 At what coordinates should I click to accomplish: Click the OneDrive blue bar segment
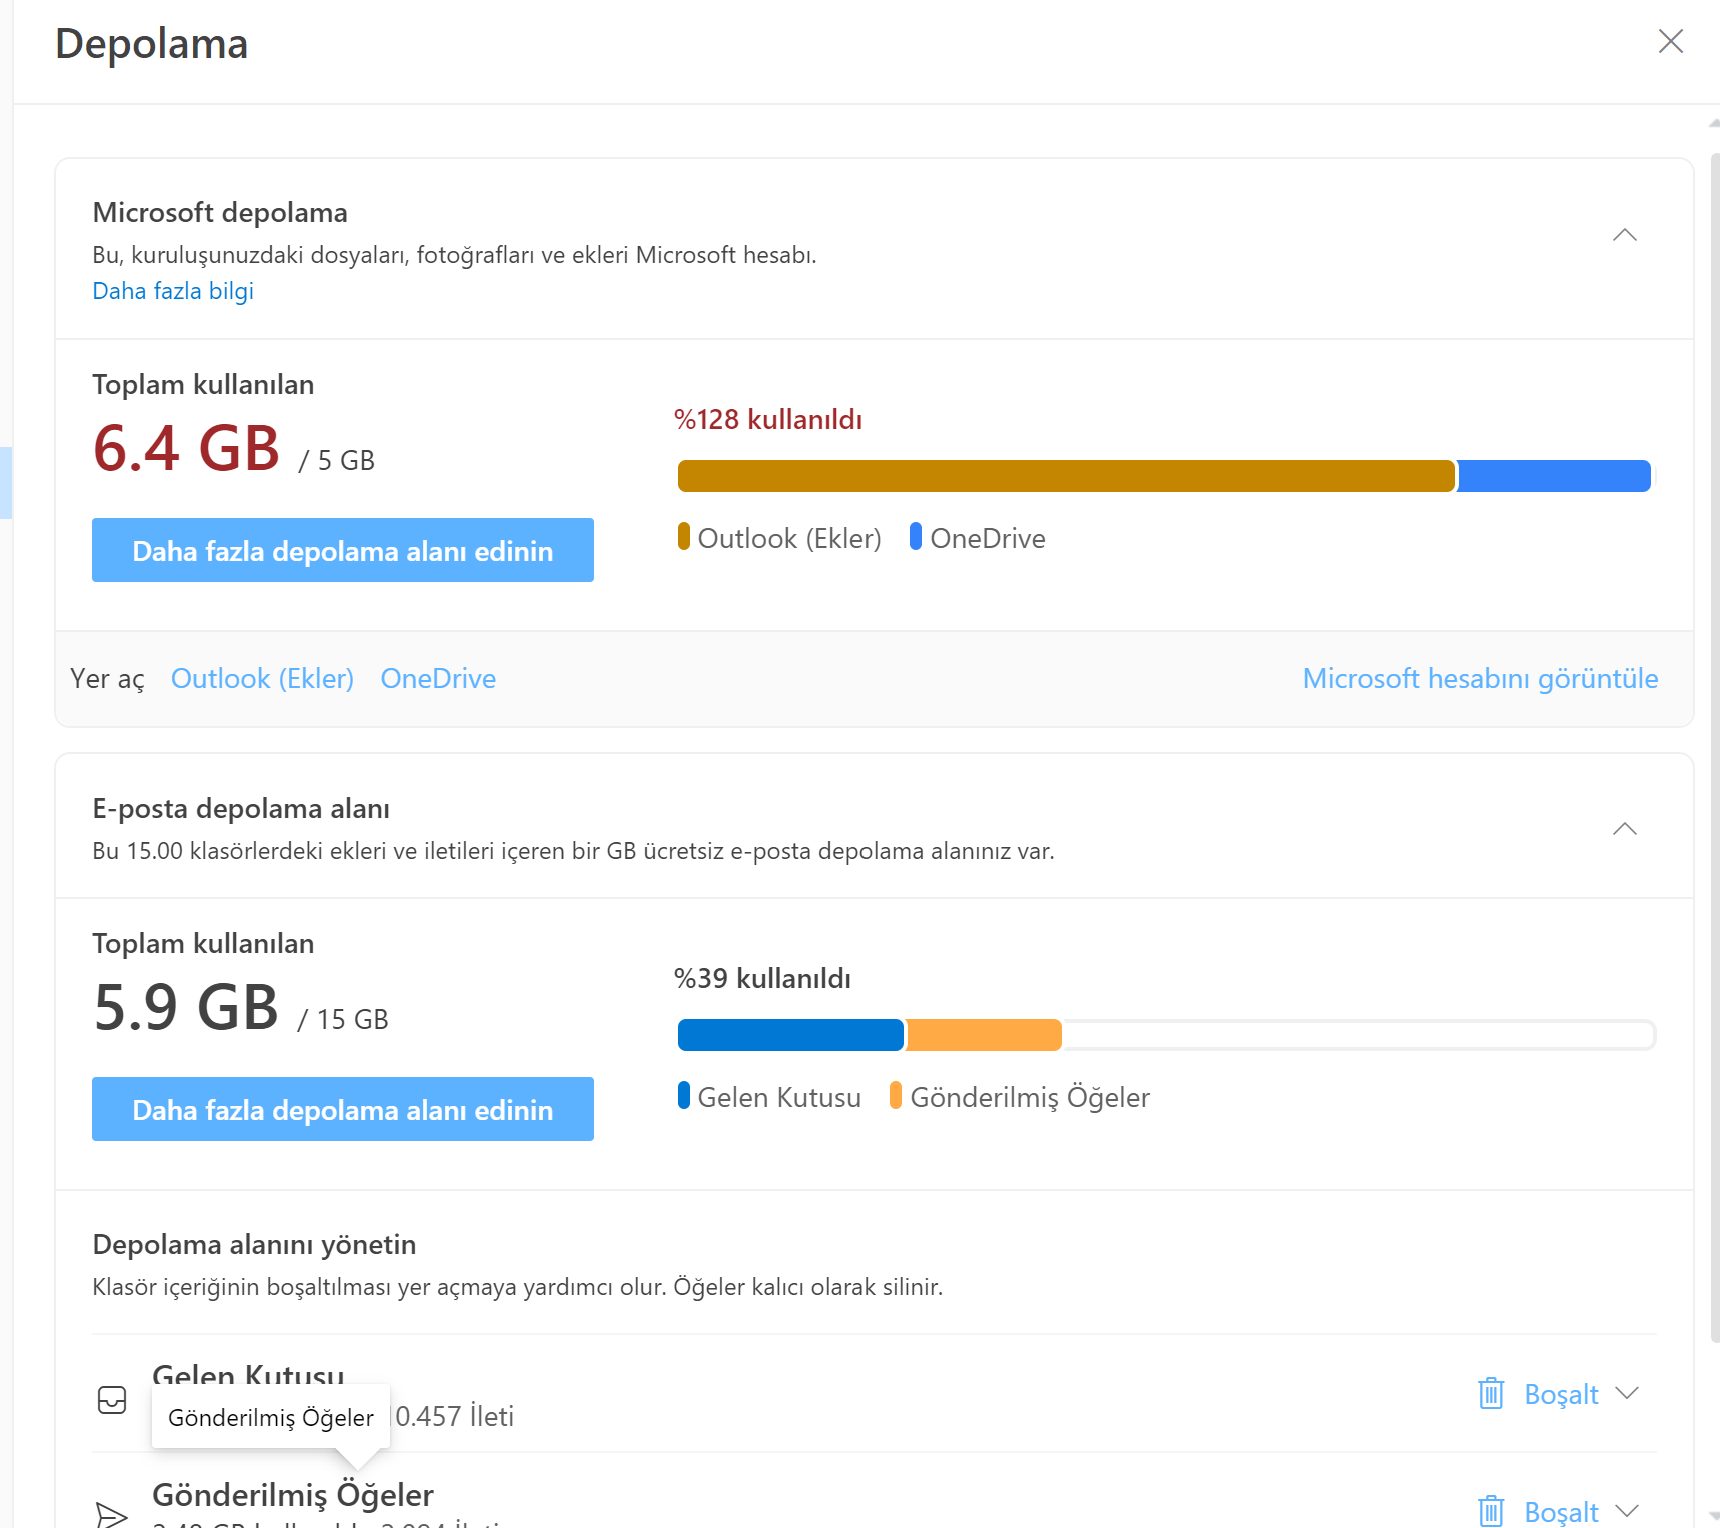pos(1554,476)
